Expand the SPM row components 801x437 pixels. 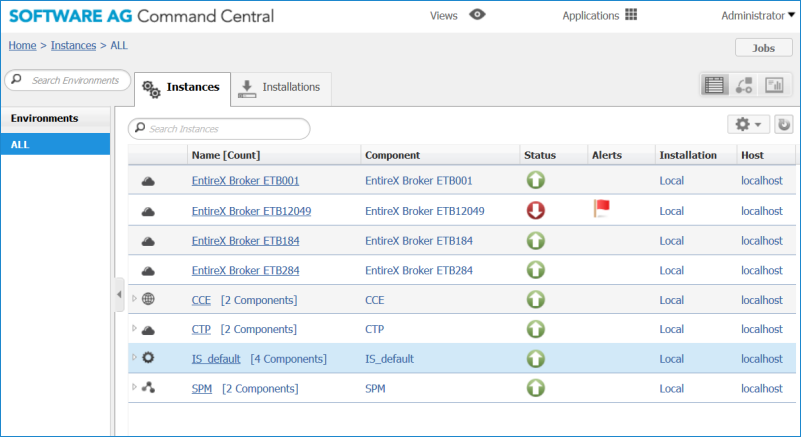[134, 387]
